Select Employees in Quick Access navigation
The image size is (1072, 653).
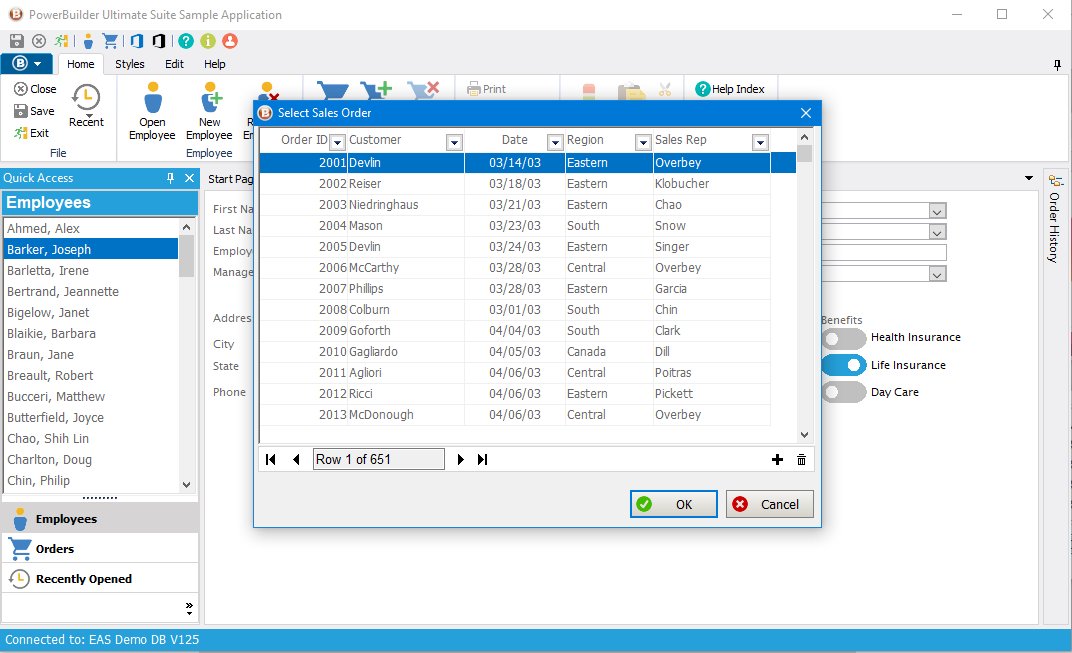pos(100,518)
